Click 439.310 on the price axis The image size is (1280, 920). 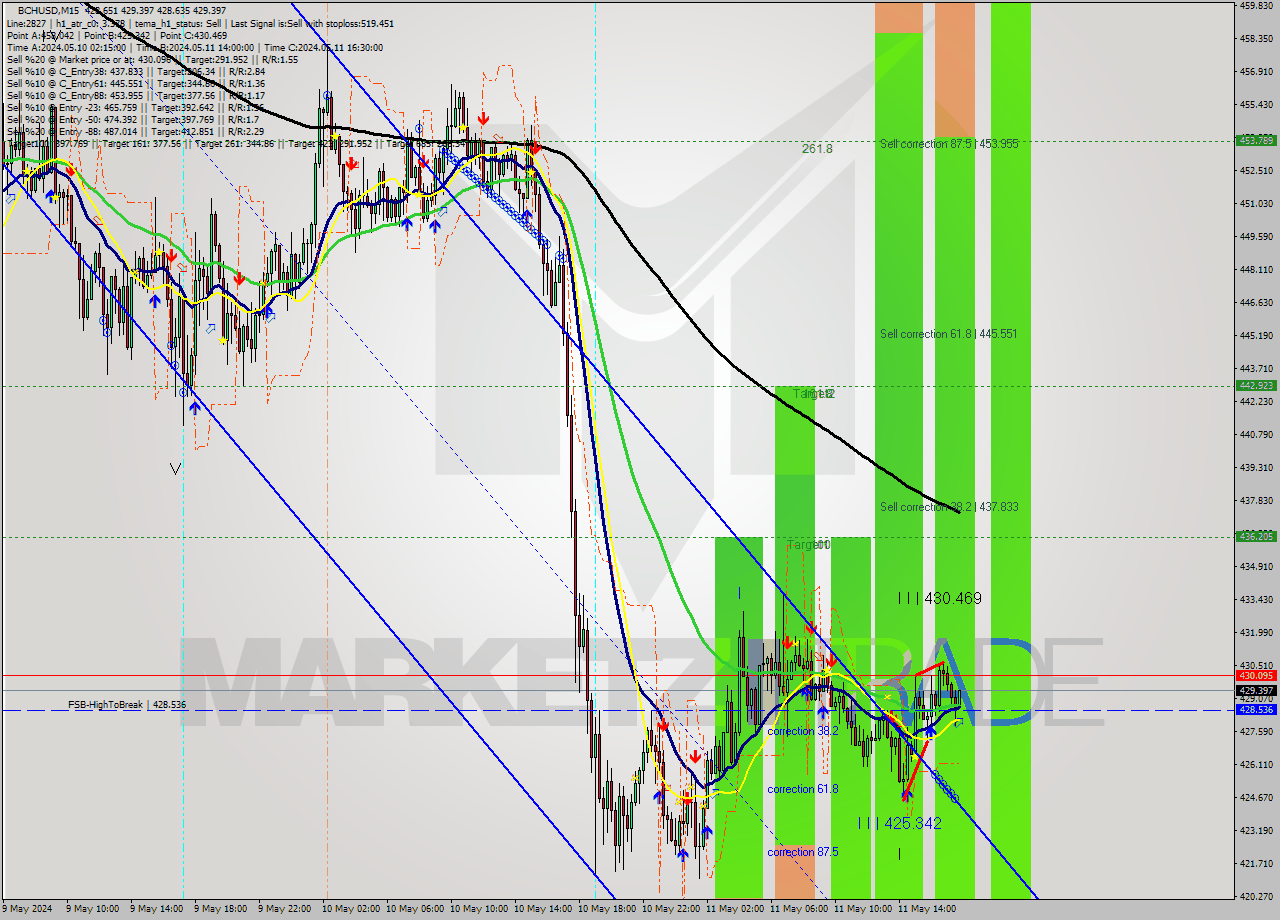(1256, 467)
